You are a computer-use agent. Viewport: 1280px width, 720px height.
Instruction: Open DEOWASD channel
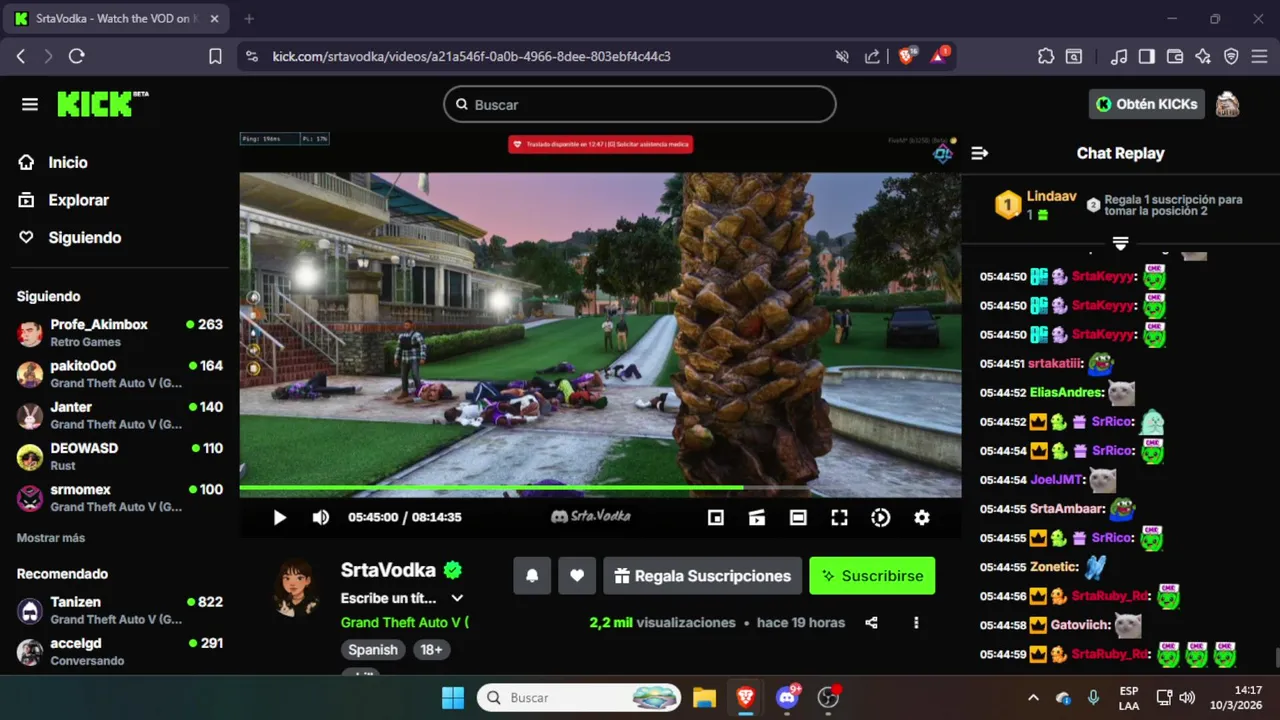point(120,456)
